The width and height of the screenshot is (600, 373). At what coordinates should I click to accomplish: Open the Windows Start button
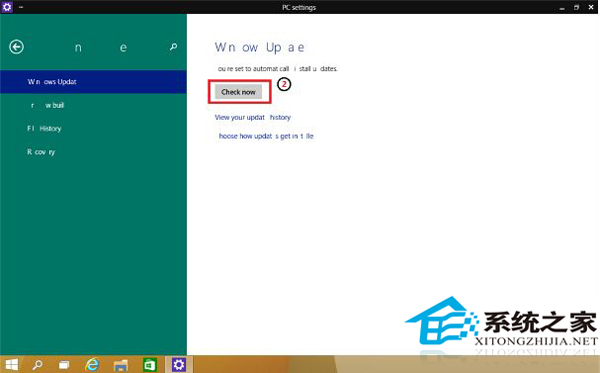click(x=12, y=365)
